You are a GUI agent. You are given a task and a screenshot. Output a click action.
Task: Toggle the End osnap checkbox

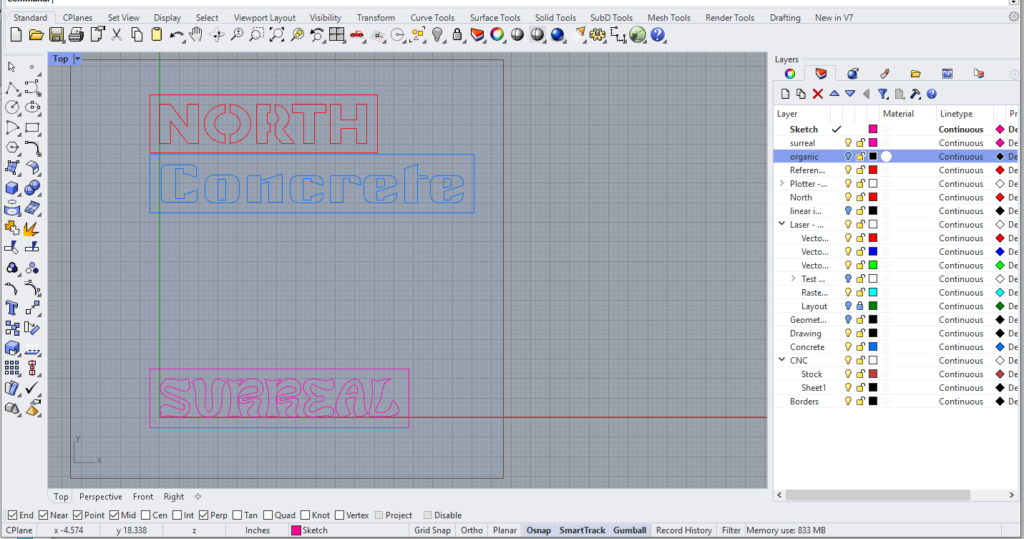coord(12,515)
